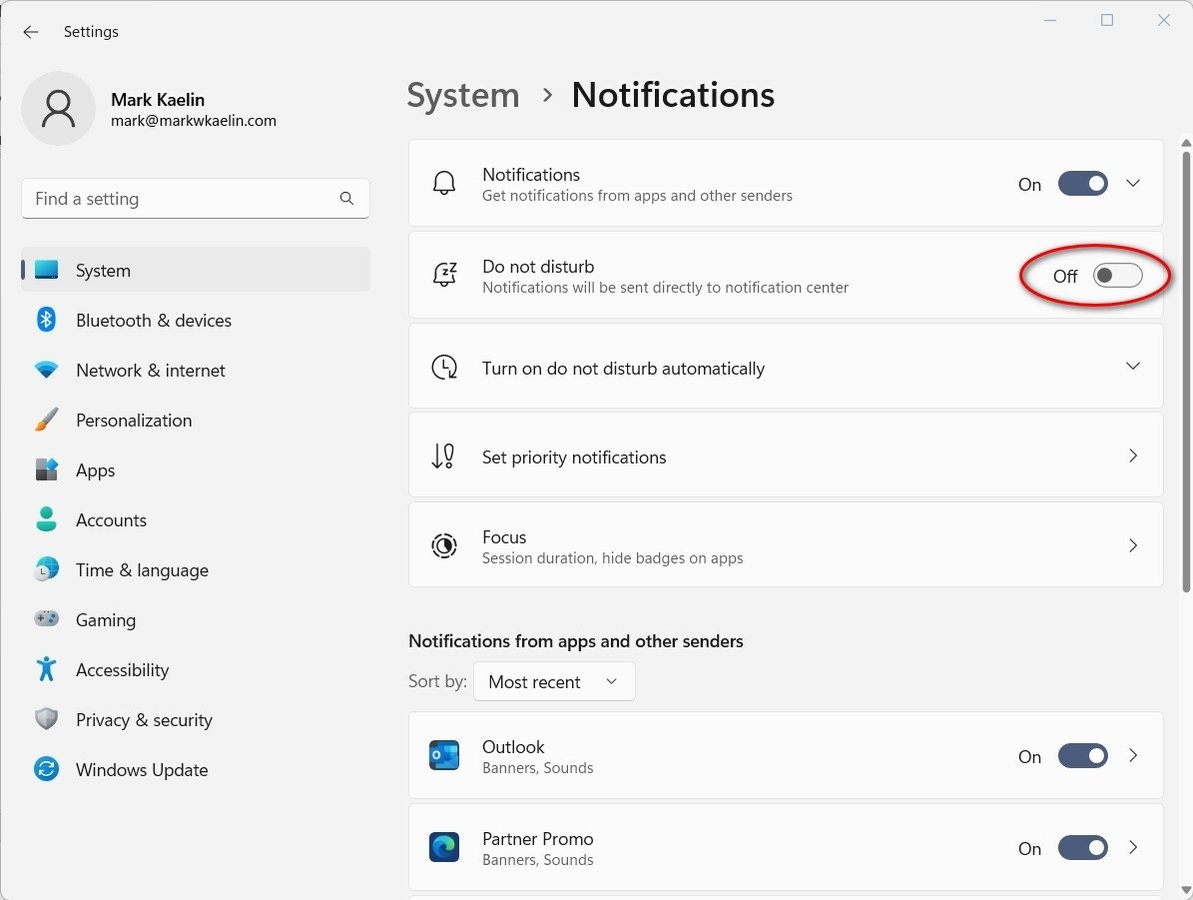Click the Accessibility figure icon

coord(46,669)
